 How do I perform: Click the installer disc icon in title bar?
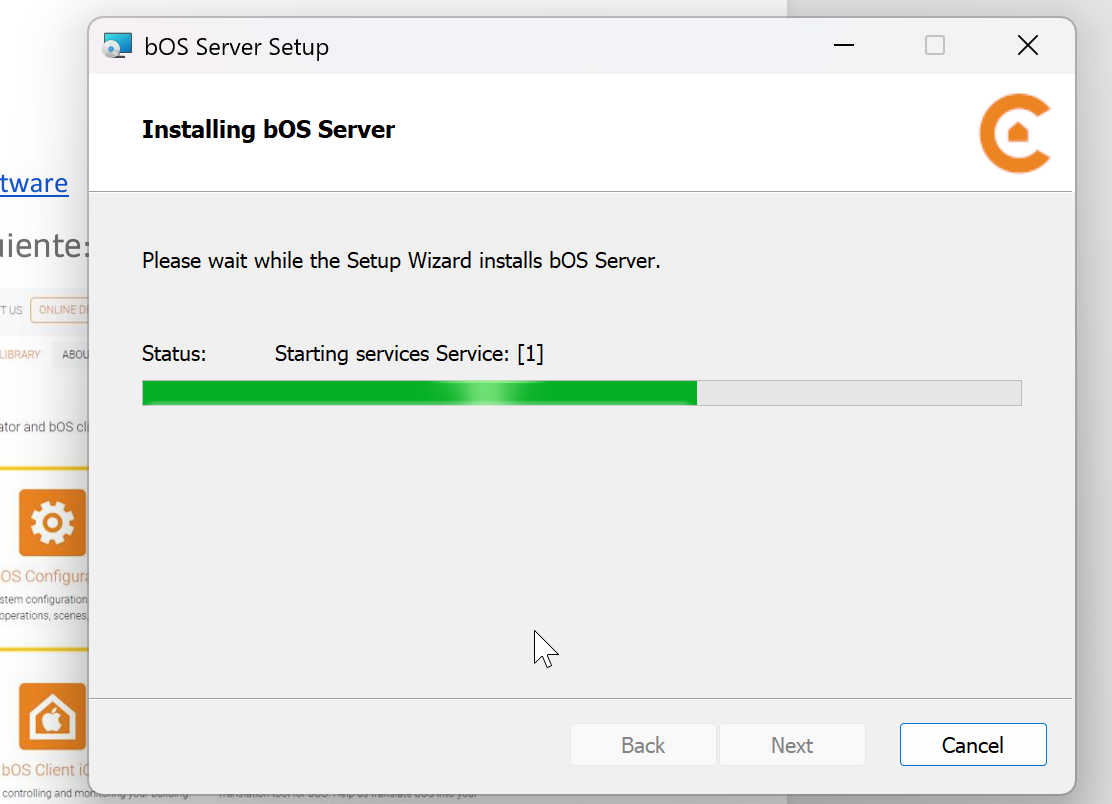click(x=118, y=46)
